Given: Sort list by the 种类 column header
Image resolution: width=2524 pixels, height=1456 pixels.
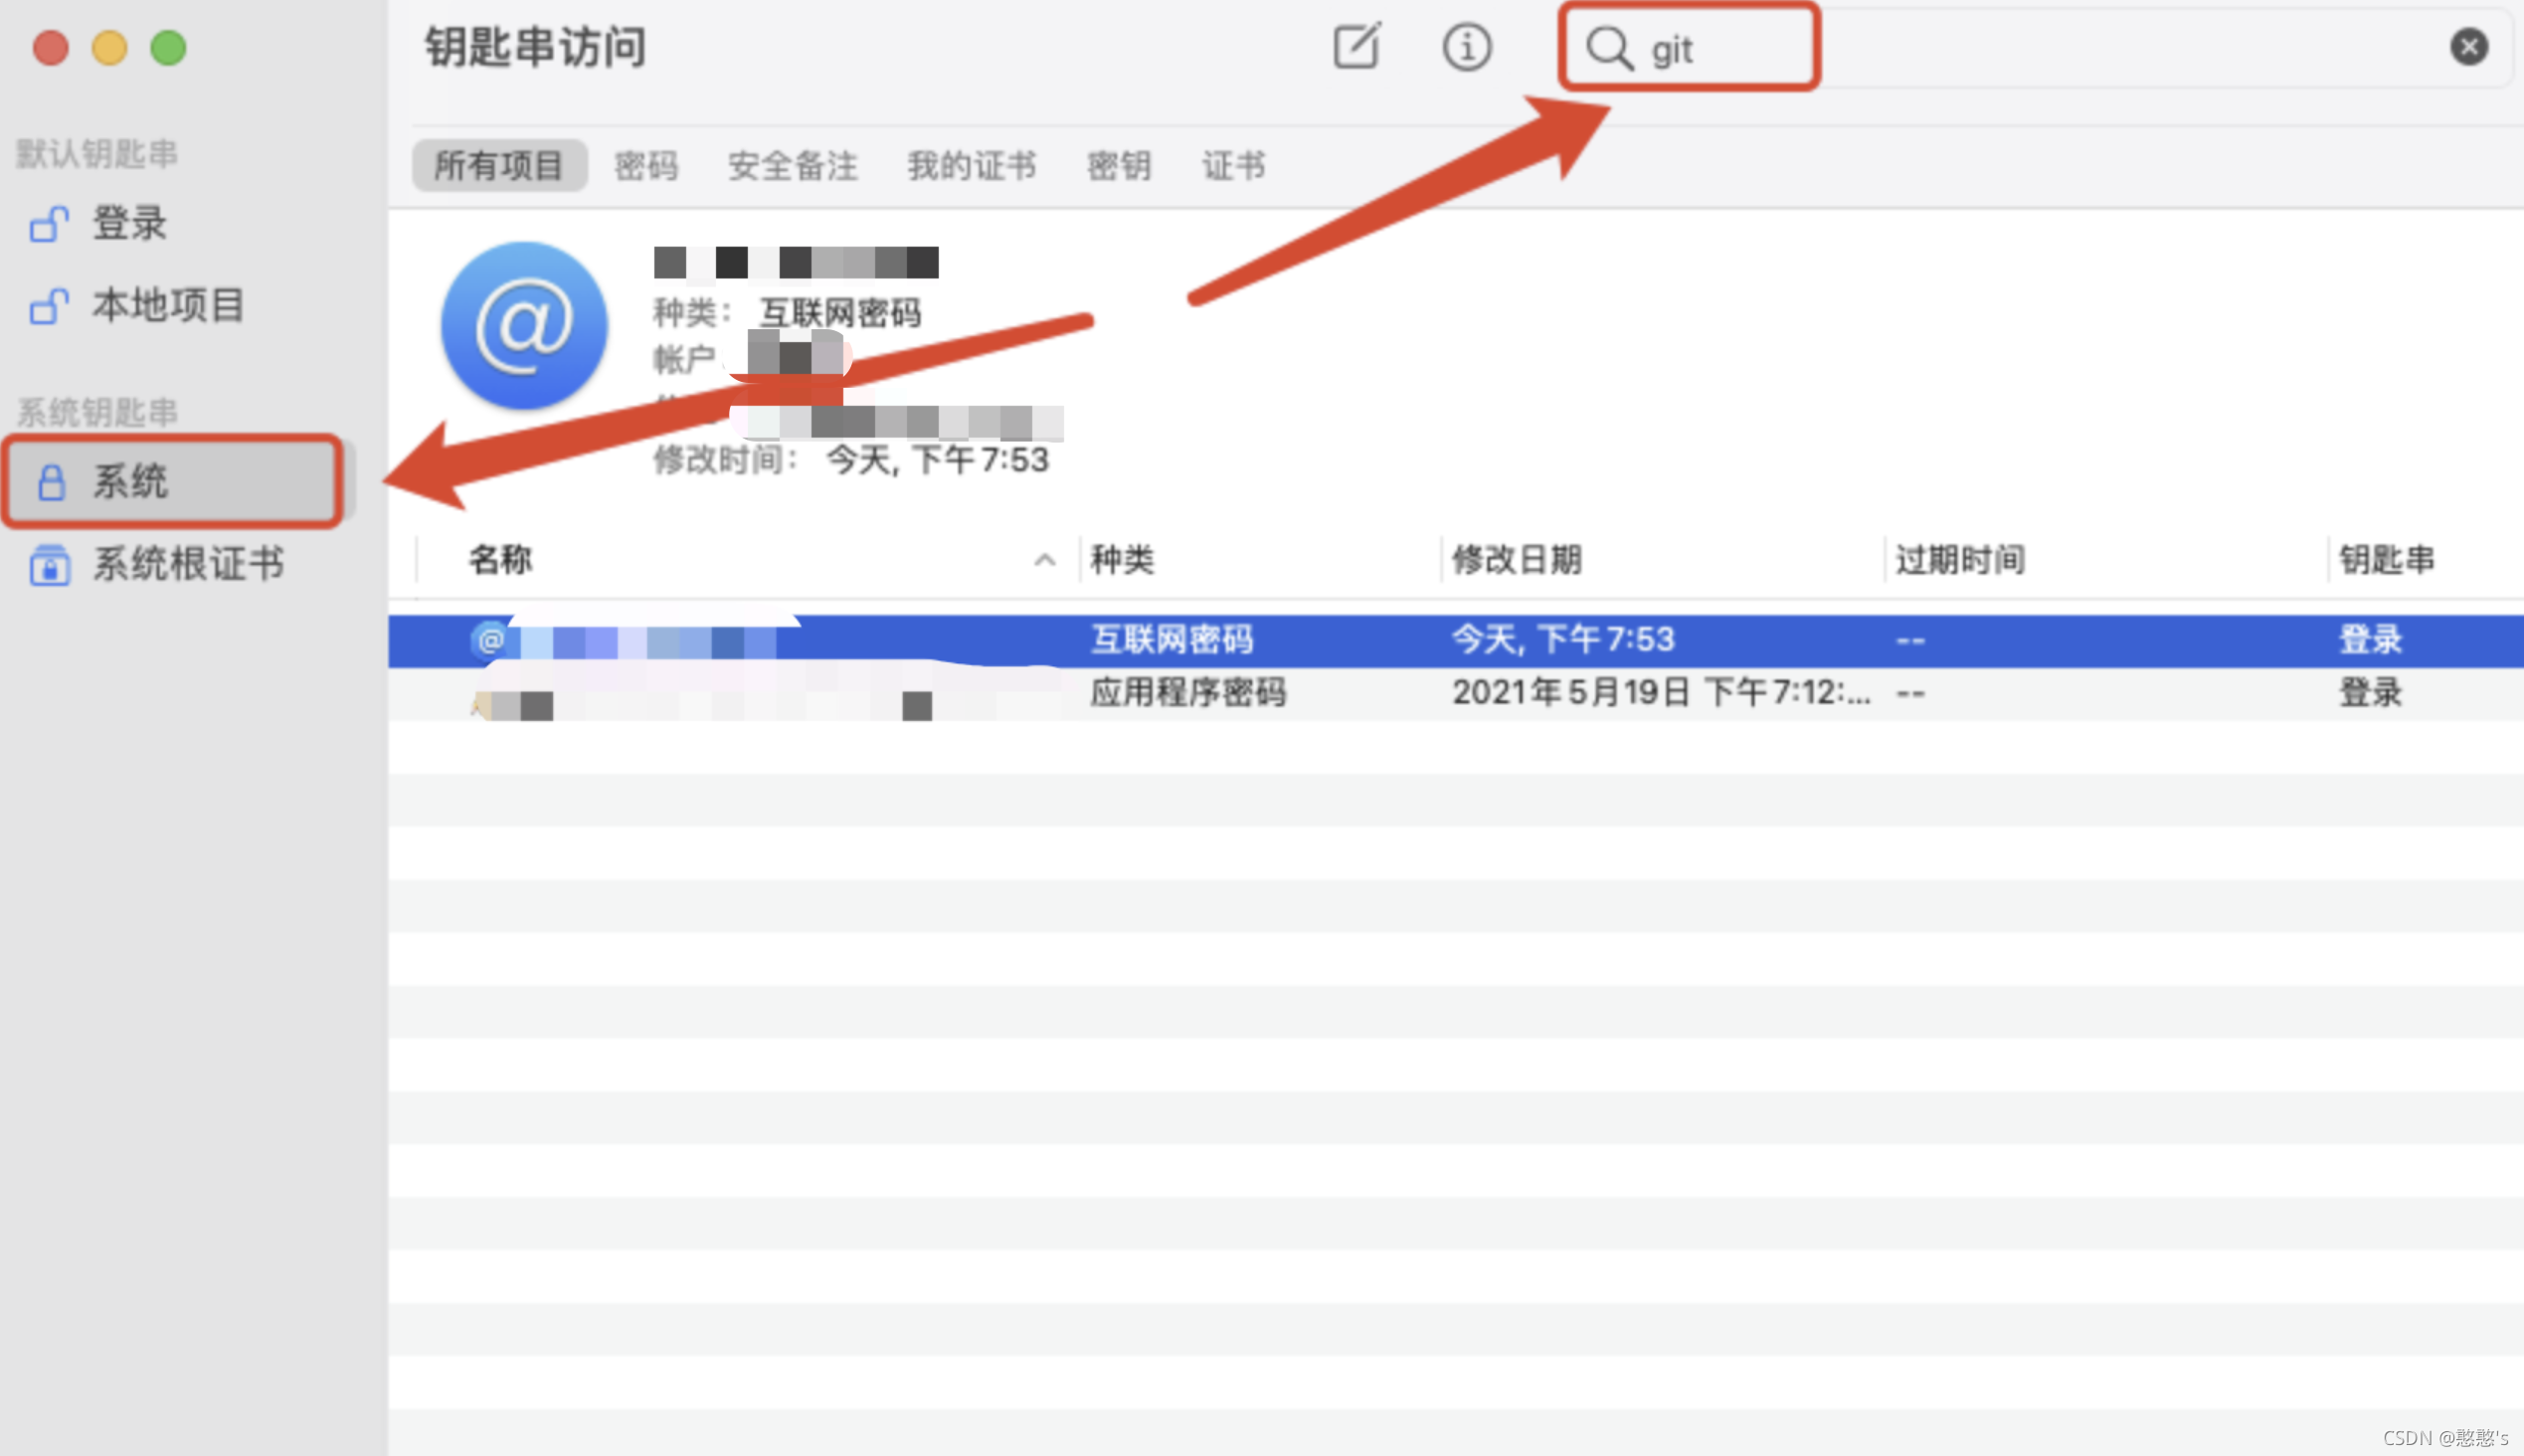Looking at the screenshot, I should point(1122,559).
